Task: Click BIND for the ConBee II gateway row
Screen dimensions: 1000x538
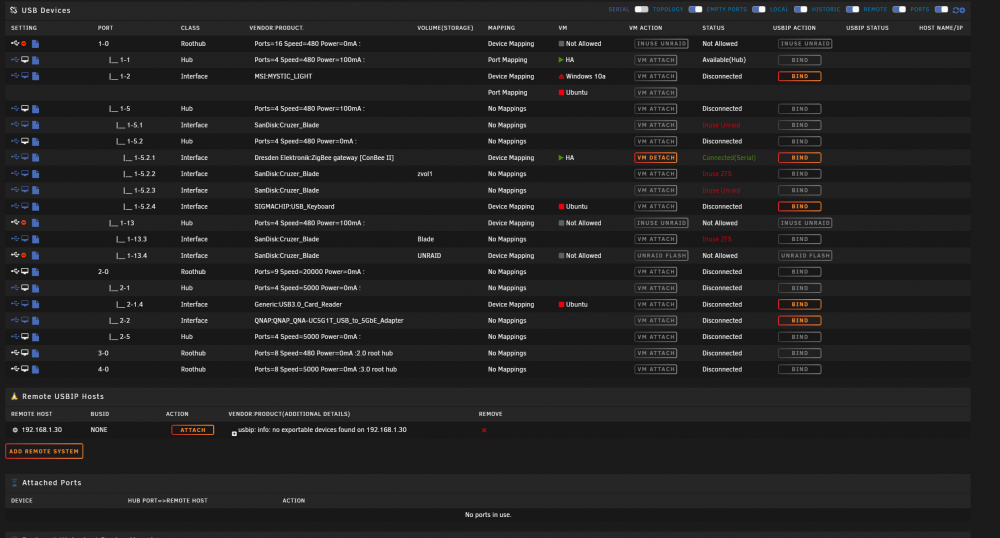Action: [x=800, y=157]
